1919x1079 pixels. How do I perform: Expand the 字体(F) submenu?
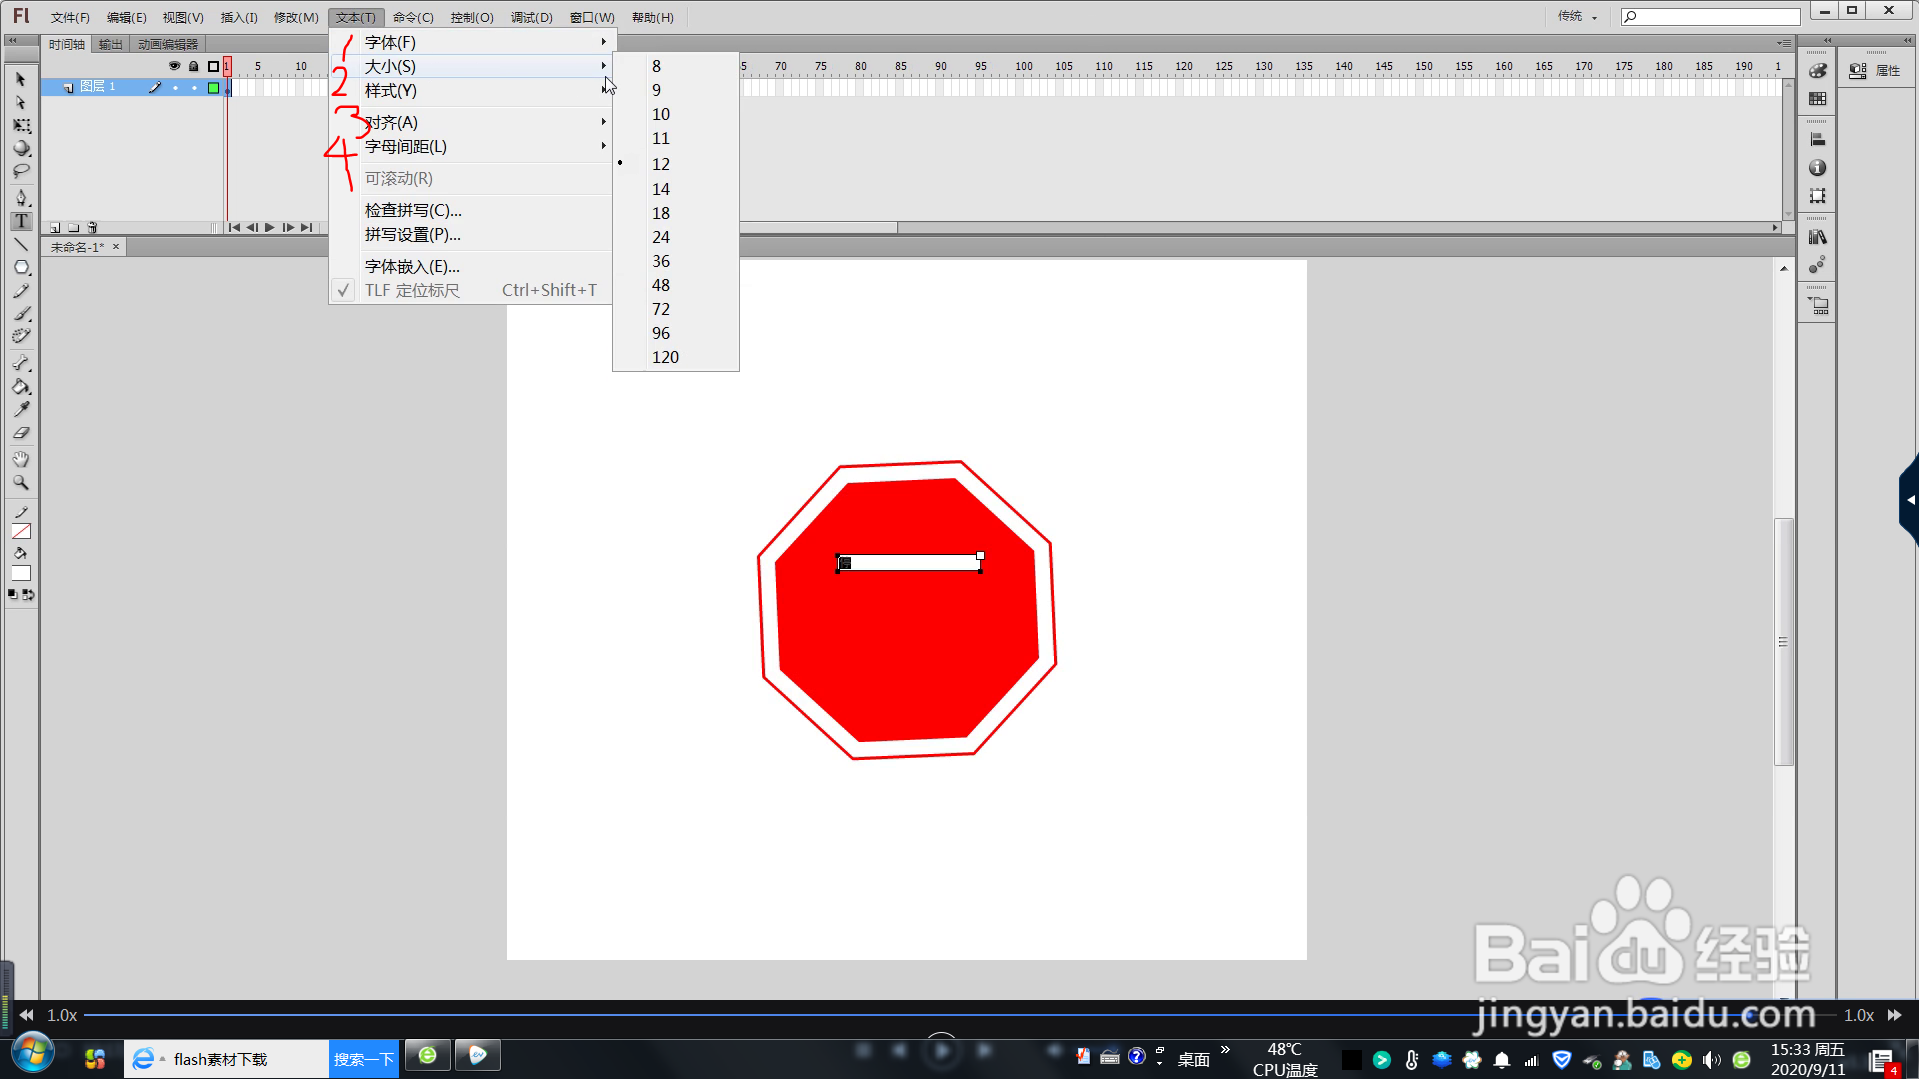[x=390, y=42]
